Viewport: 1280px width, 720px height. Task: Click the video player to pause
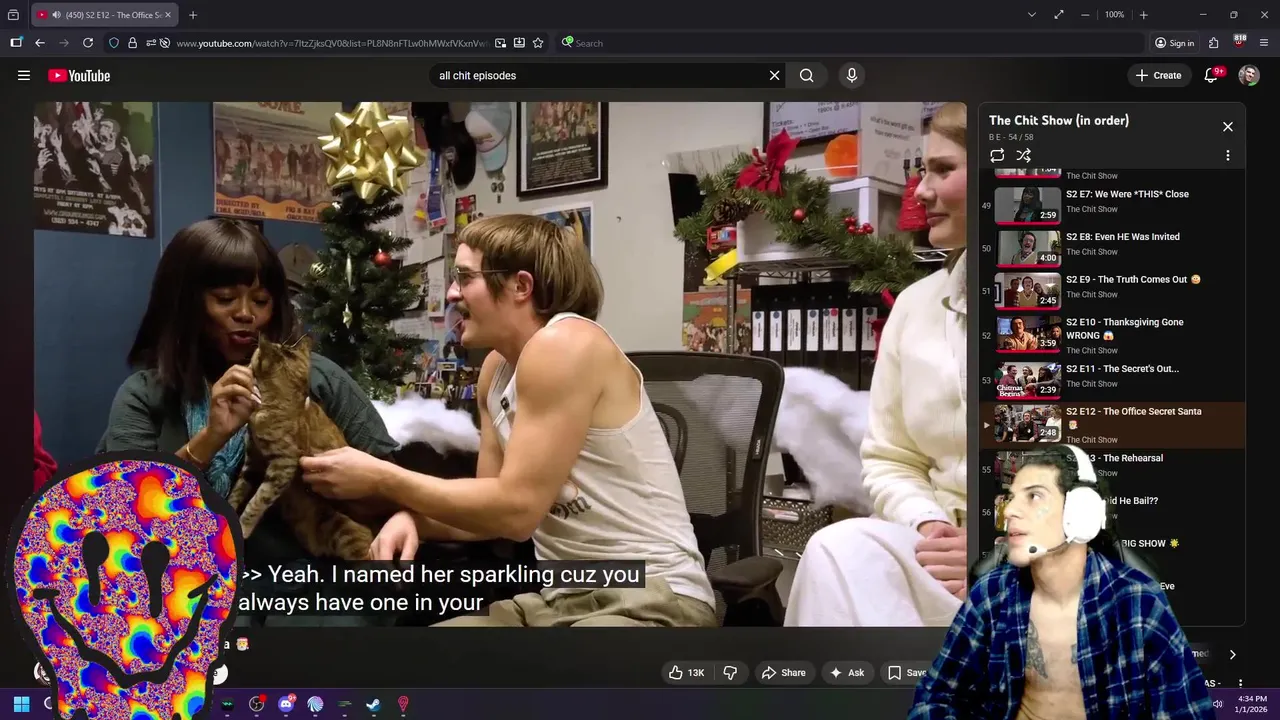[x=500, y=364]
